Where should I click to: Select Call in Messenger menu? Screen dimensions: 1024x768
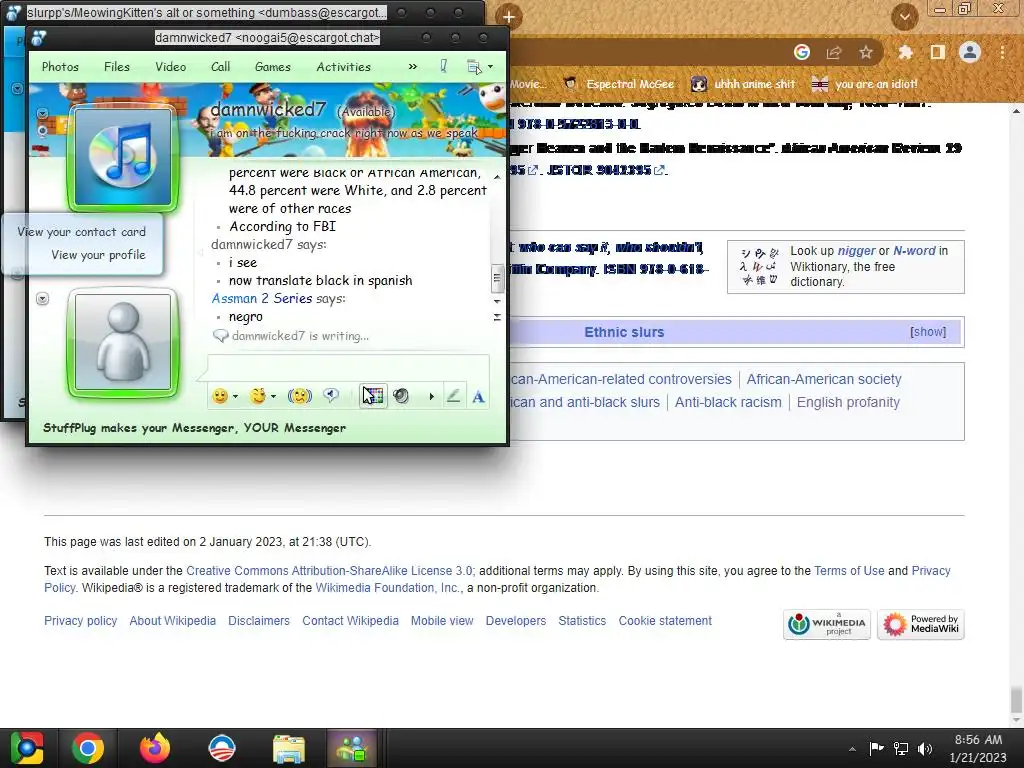coord(220,67)
